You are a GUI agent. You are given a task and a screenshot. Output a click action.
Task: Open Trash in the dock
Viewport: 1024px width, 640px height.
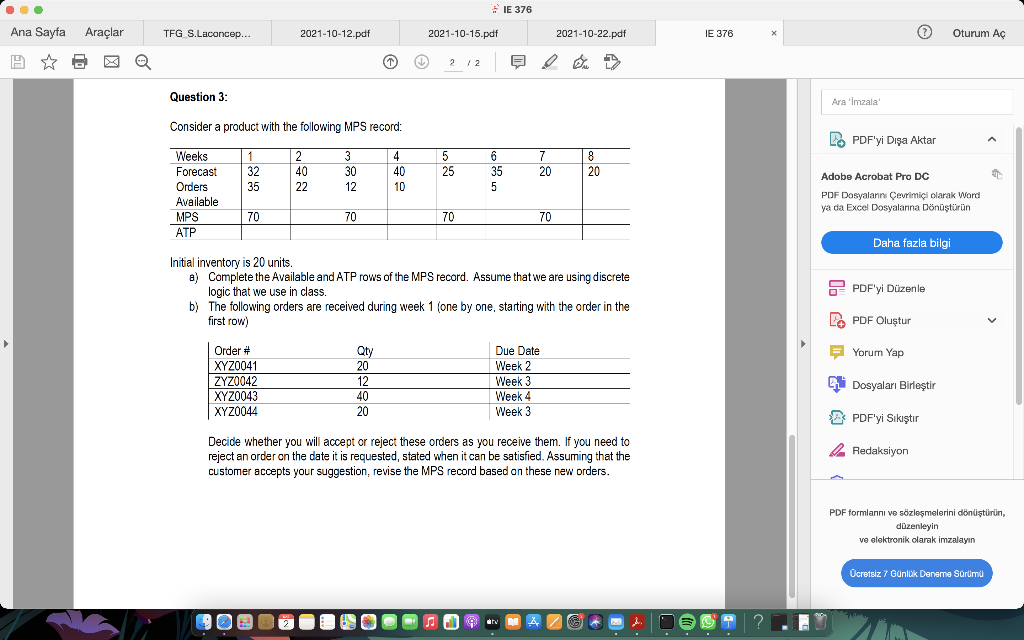point(821,622)
